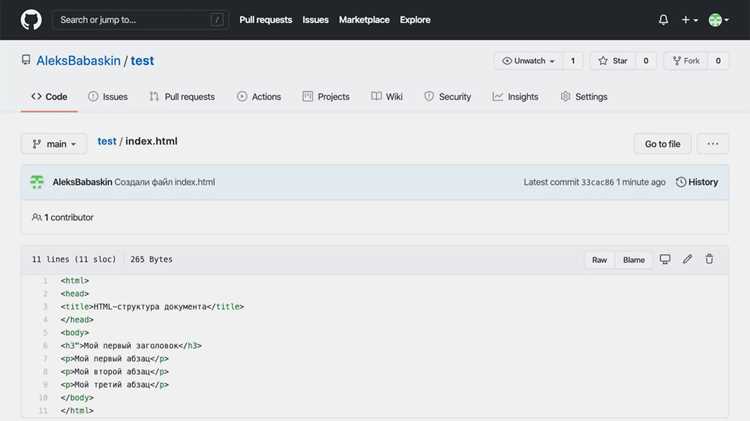Click line number 6
This screenshot has width=750, height=421.
(x=45, y=345)
